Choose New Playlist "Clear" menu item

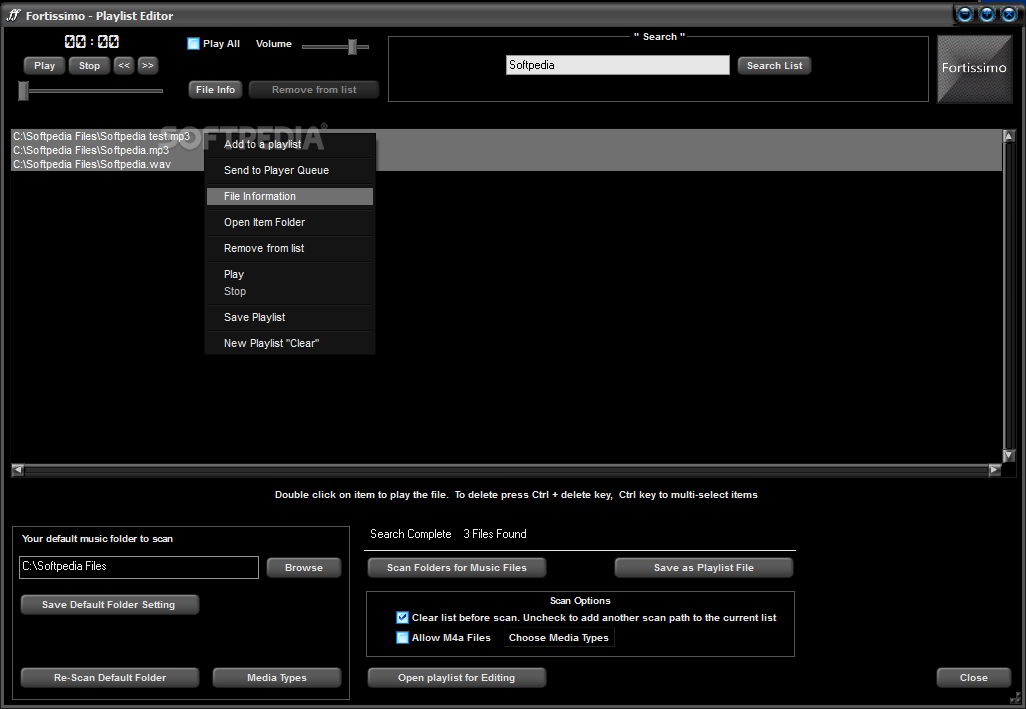tap(290, 343)
